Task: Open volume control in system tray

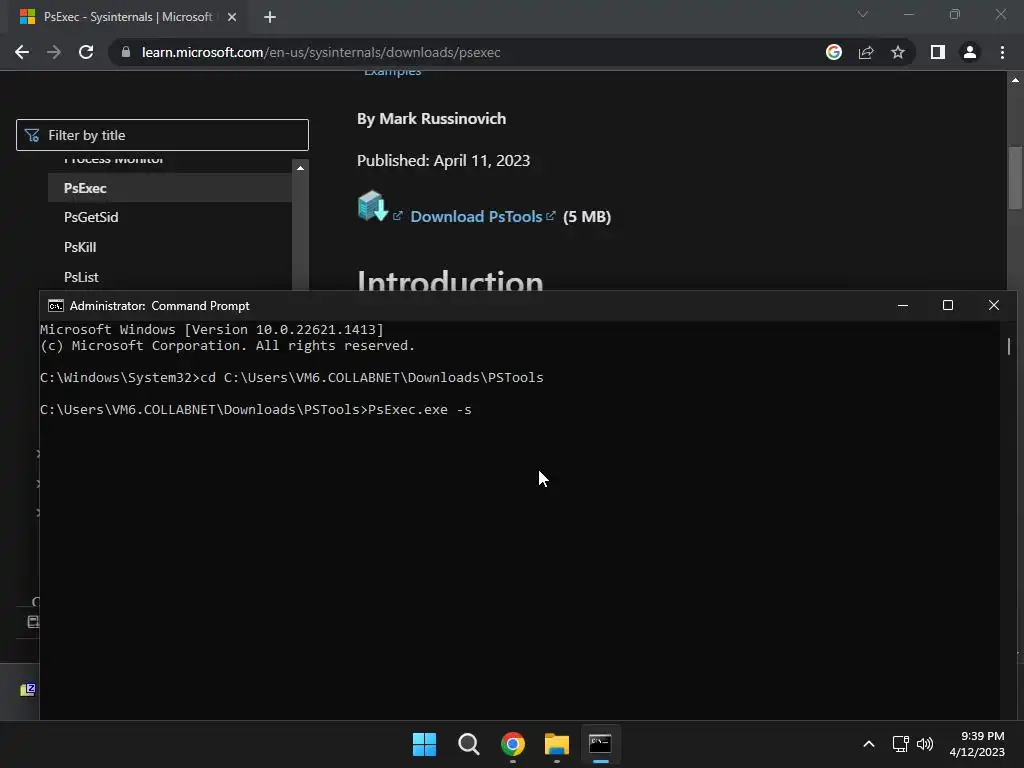Action: [925, 744]
